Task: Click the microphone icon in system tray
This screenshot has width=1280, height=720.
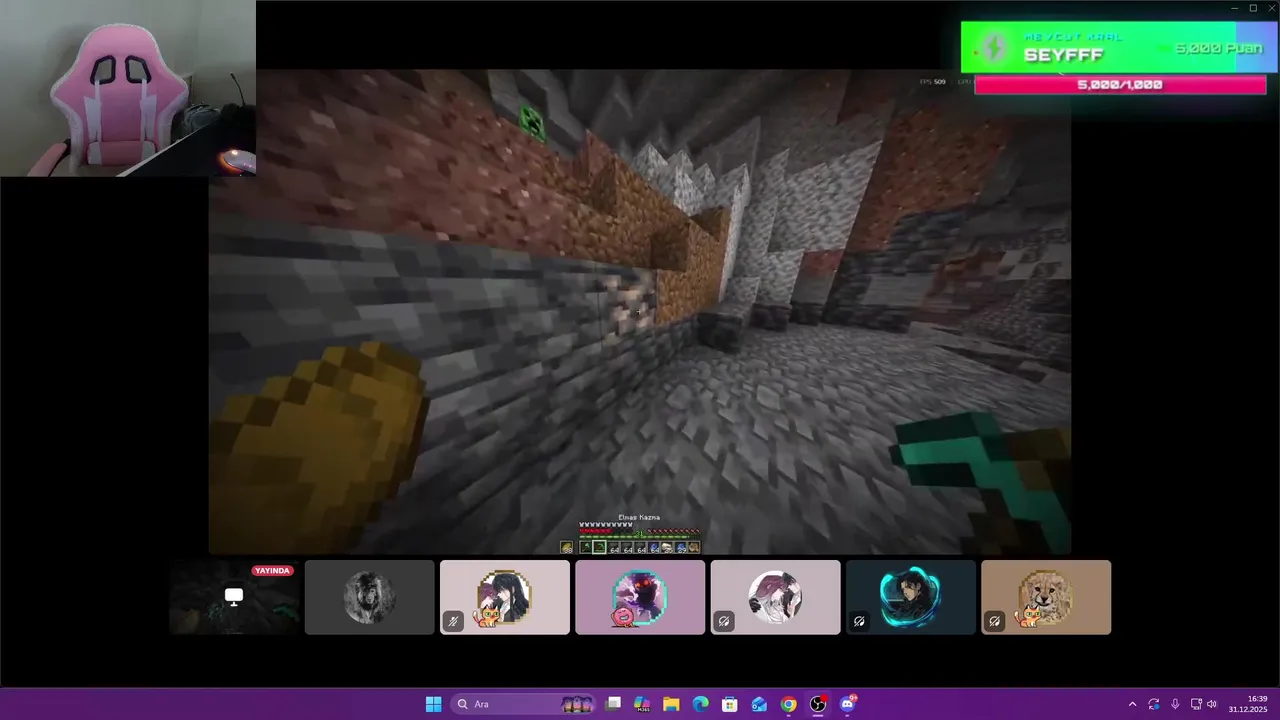Action: point(1175,704)
